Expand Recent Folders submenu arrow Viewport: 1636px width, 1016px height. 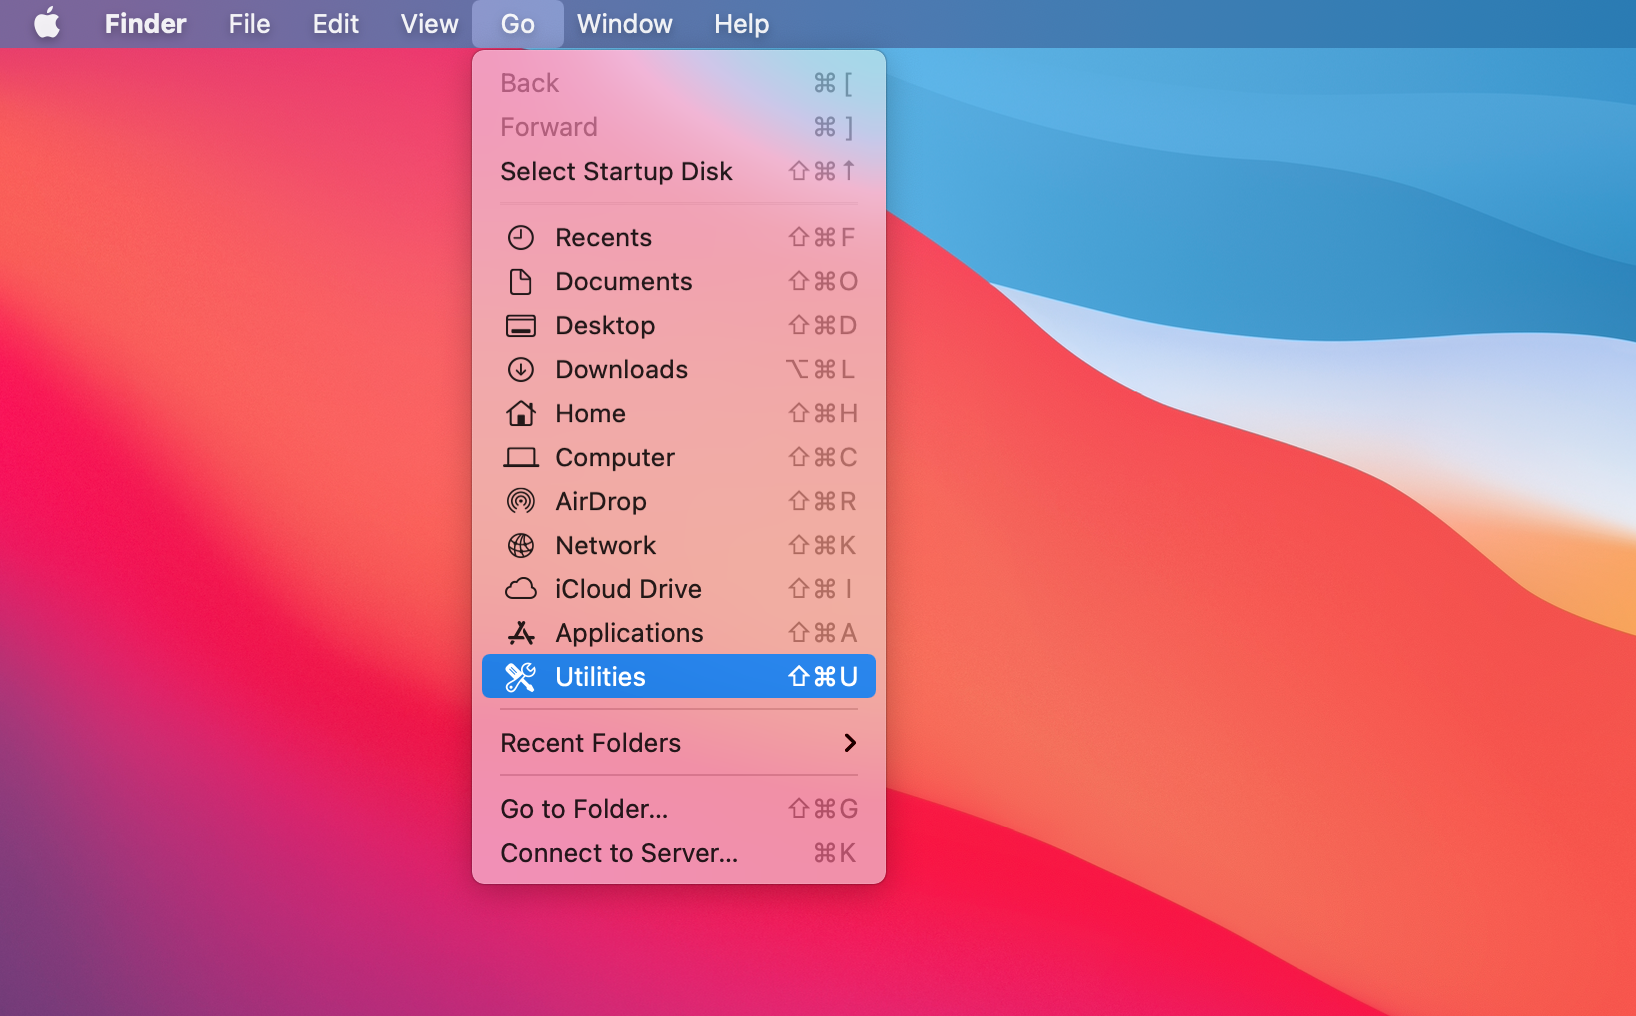850,743
